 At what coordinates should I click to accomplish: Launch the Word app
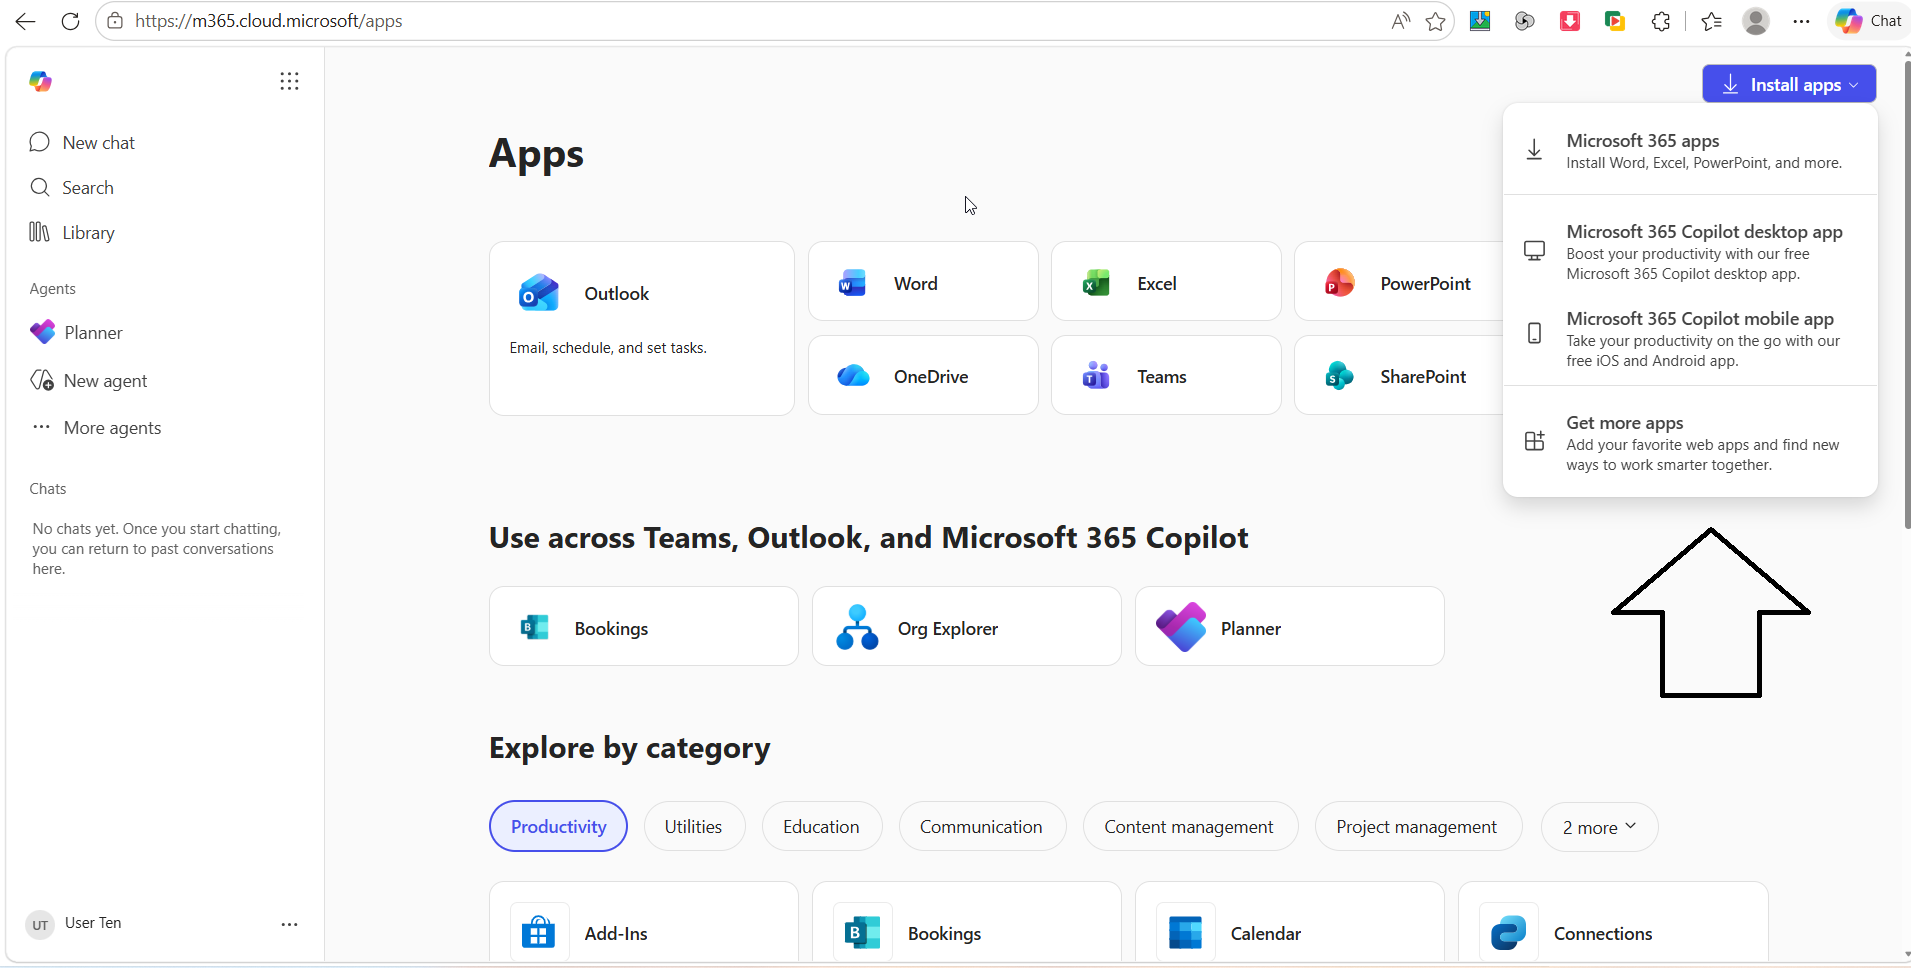pos(923,282)
